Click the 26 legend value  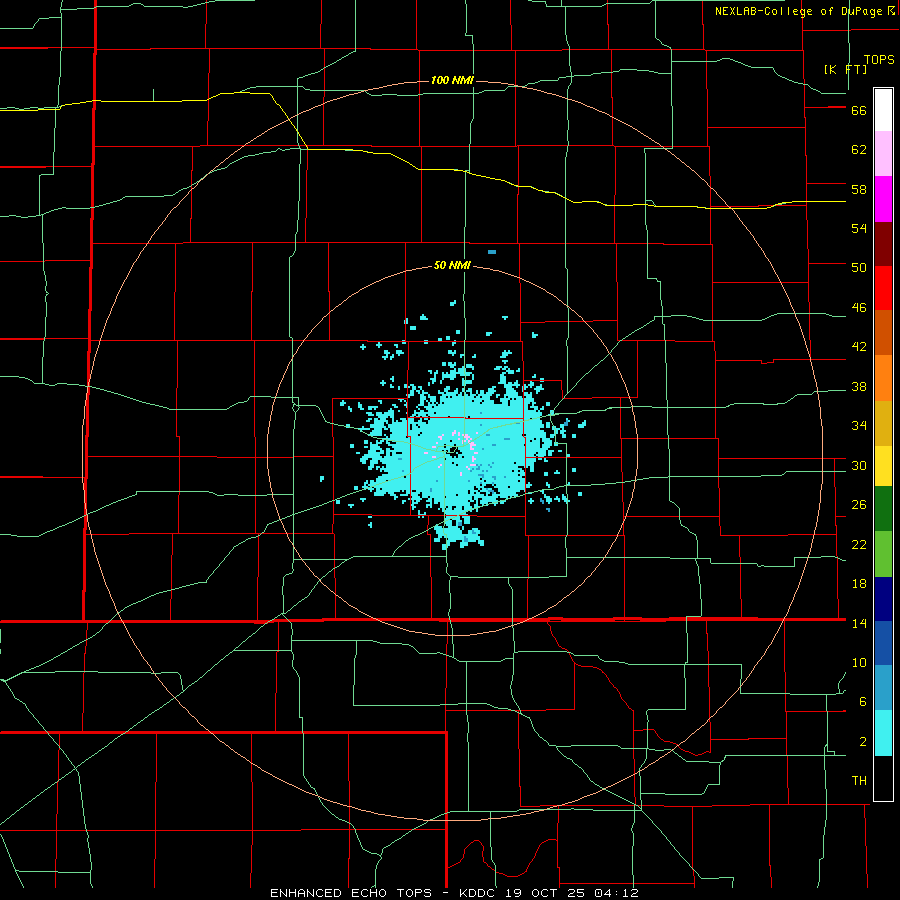pos(859,505)
